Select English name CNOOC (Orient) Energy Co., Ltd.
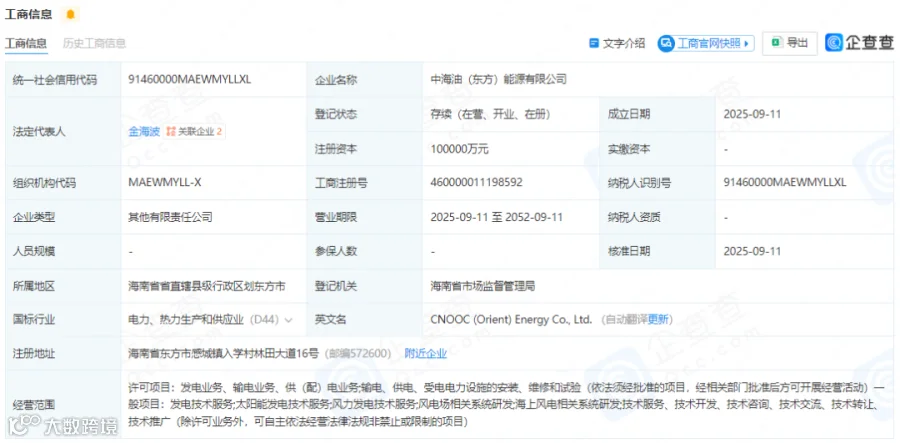Screen dimensions: 900x443 coord(511,320)
